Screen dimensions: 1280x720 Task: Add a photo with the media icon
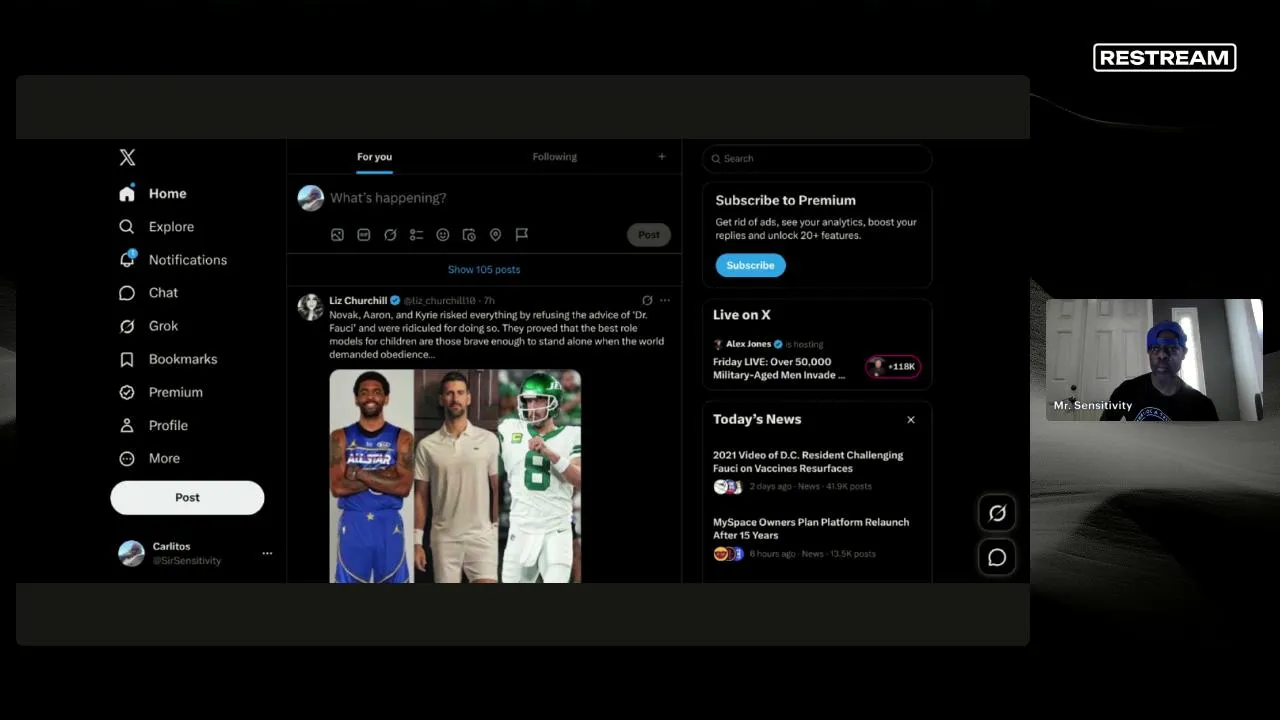coord(337,235)
